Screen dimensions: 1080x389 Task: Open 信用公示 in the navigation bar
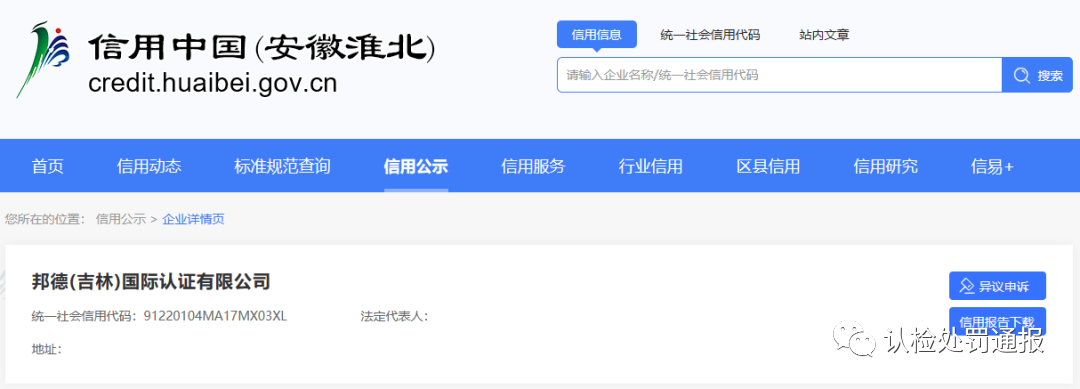(416, 166)
